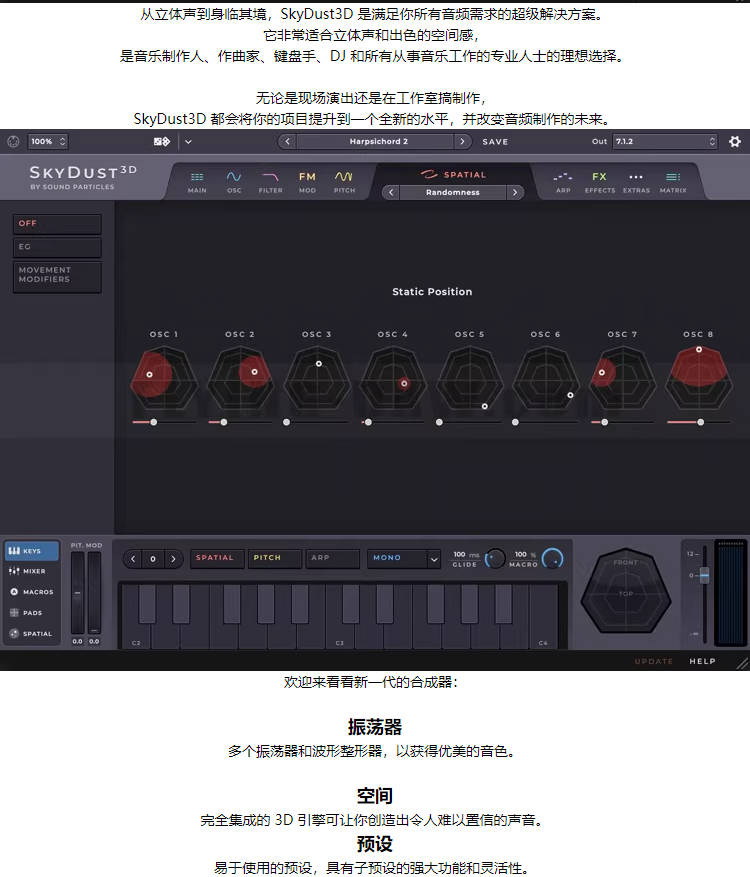The width and height of the screenshot is (750, 877).
Task: Open the FX EFFECTS section
Action: (x=600, y=182)
